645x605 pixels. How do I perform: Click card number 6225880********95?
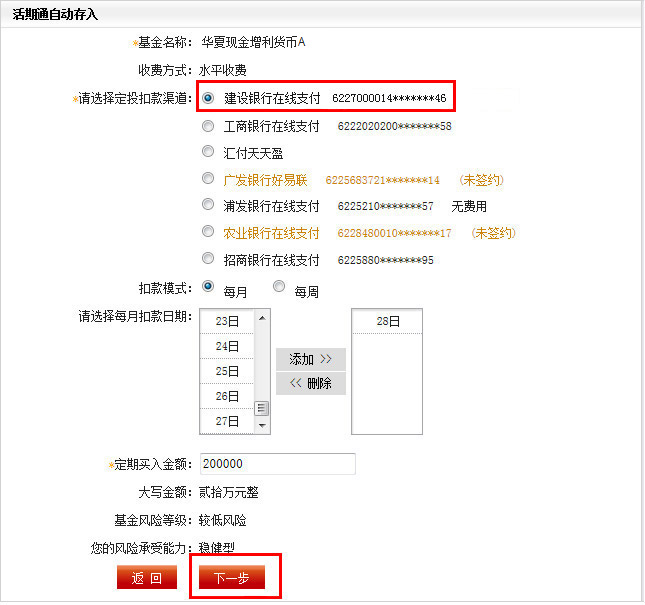coord(385,260)
